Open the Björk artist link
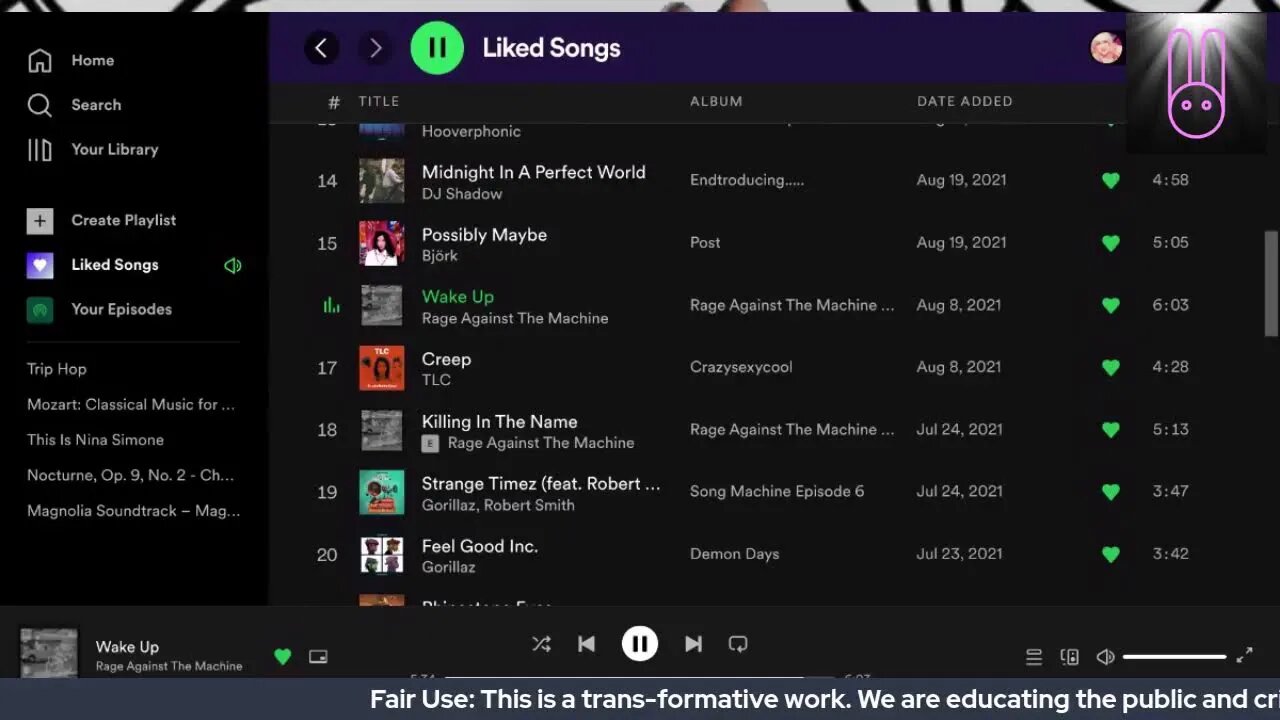The image size is (1280, 720). tap(440, 256)
